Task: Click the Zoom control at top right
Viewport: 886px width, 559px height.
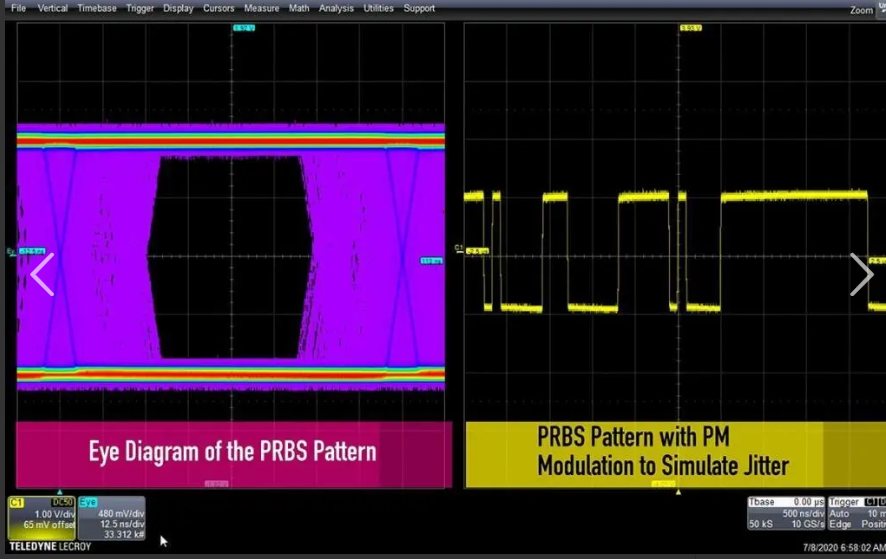Action: click(861, 10)
